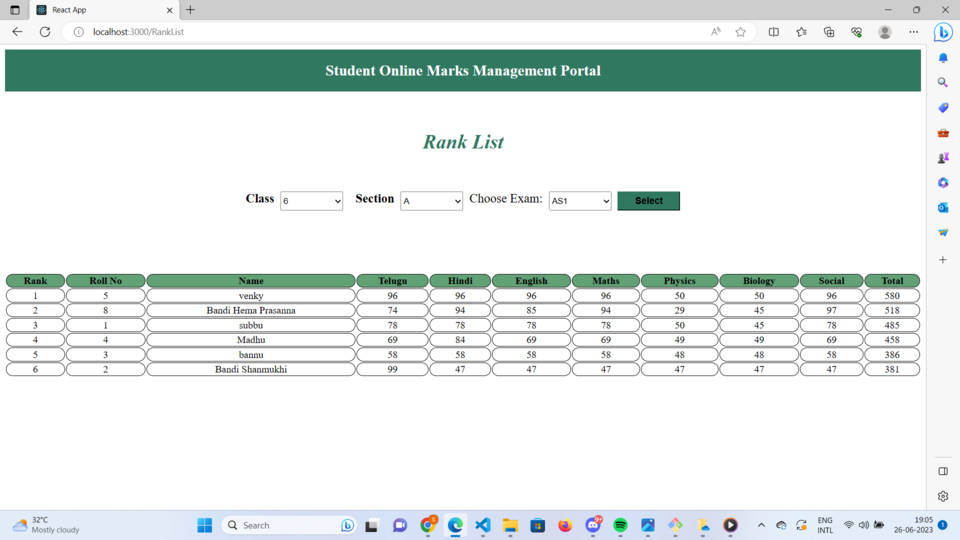Screen dimensions: 960x540
Task: Focus the address bar URL
Action: click(138, 32)
